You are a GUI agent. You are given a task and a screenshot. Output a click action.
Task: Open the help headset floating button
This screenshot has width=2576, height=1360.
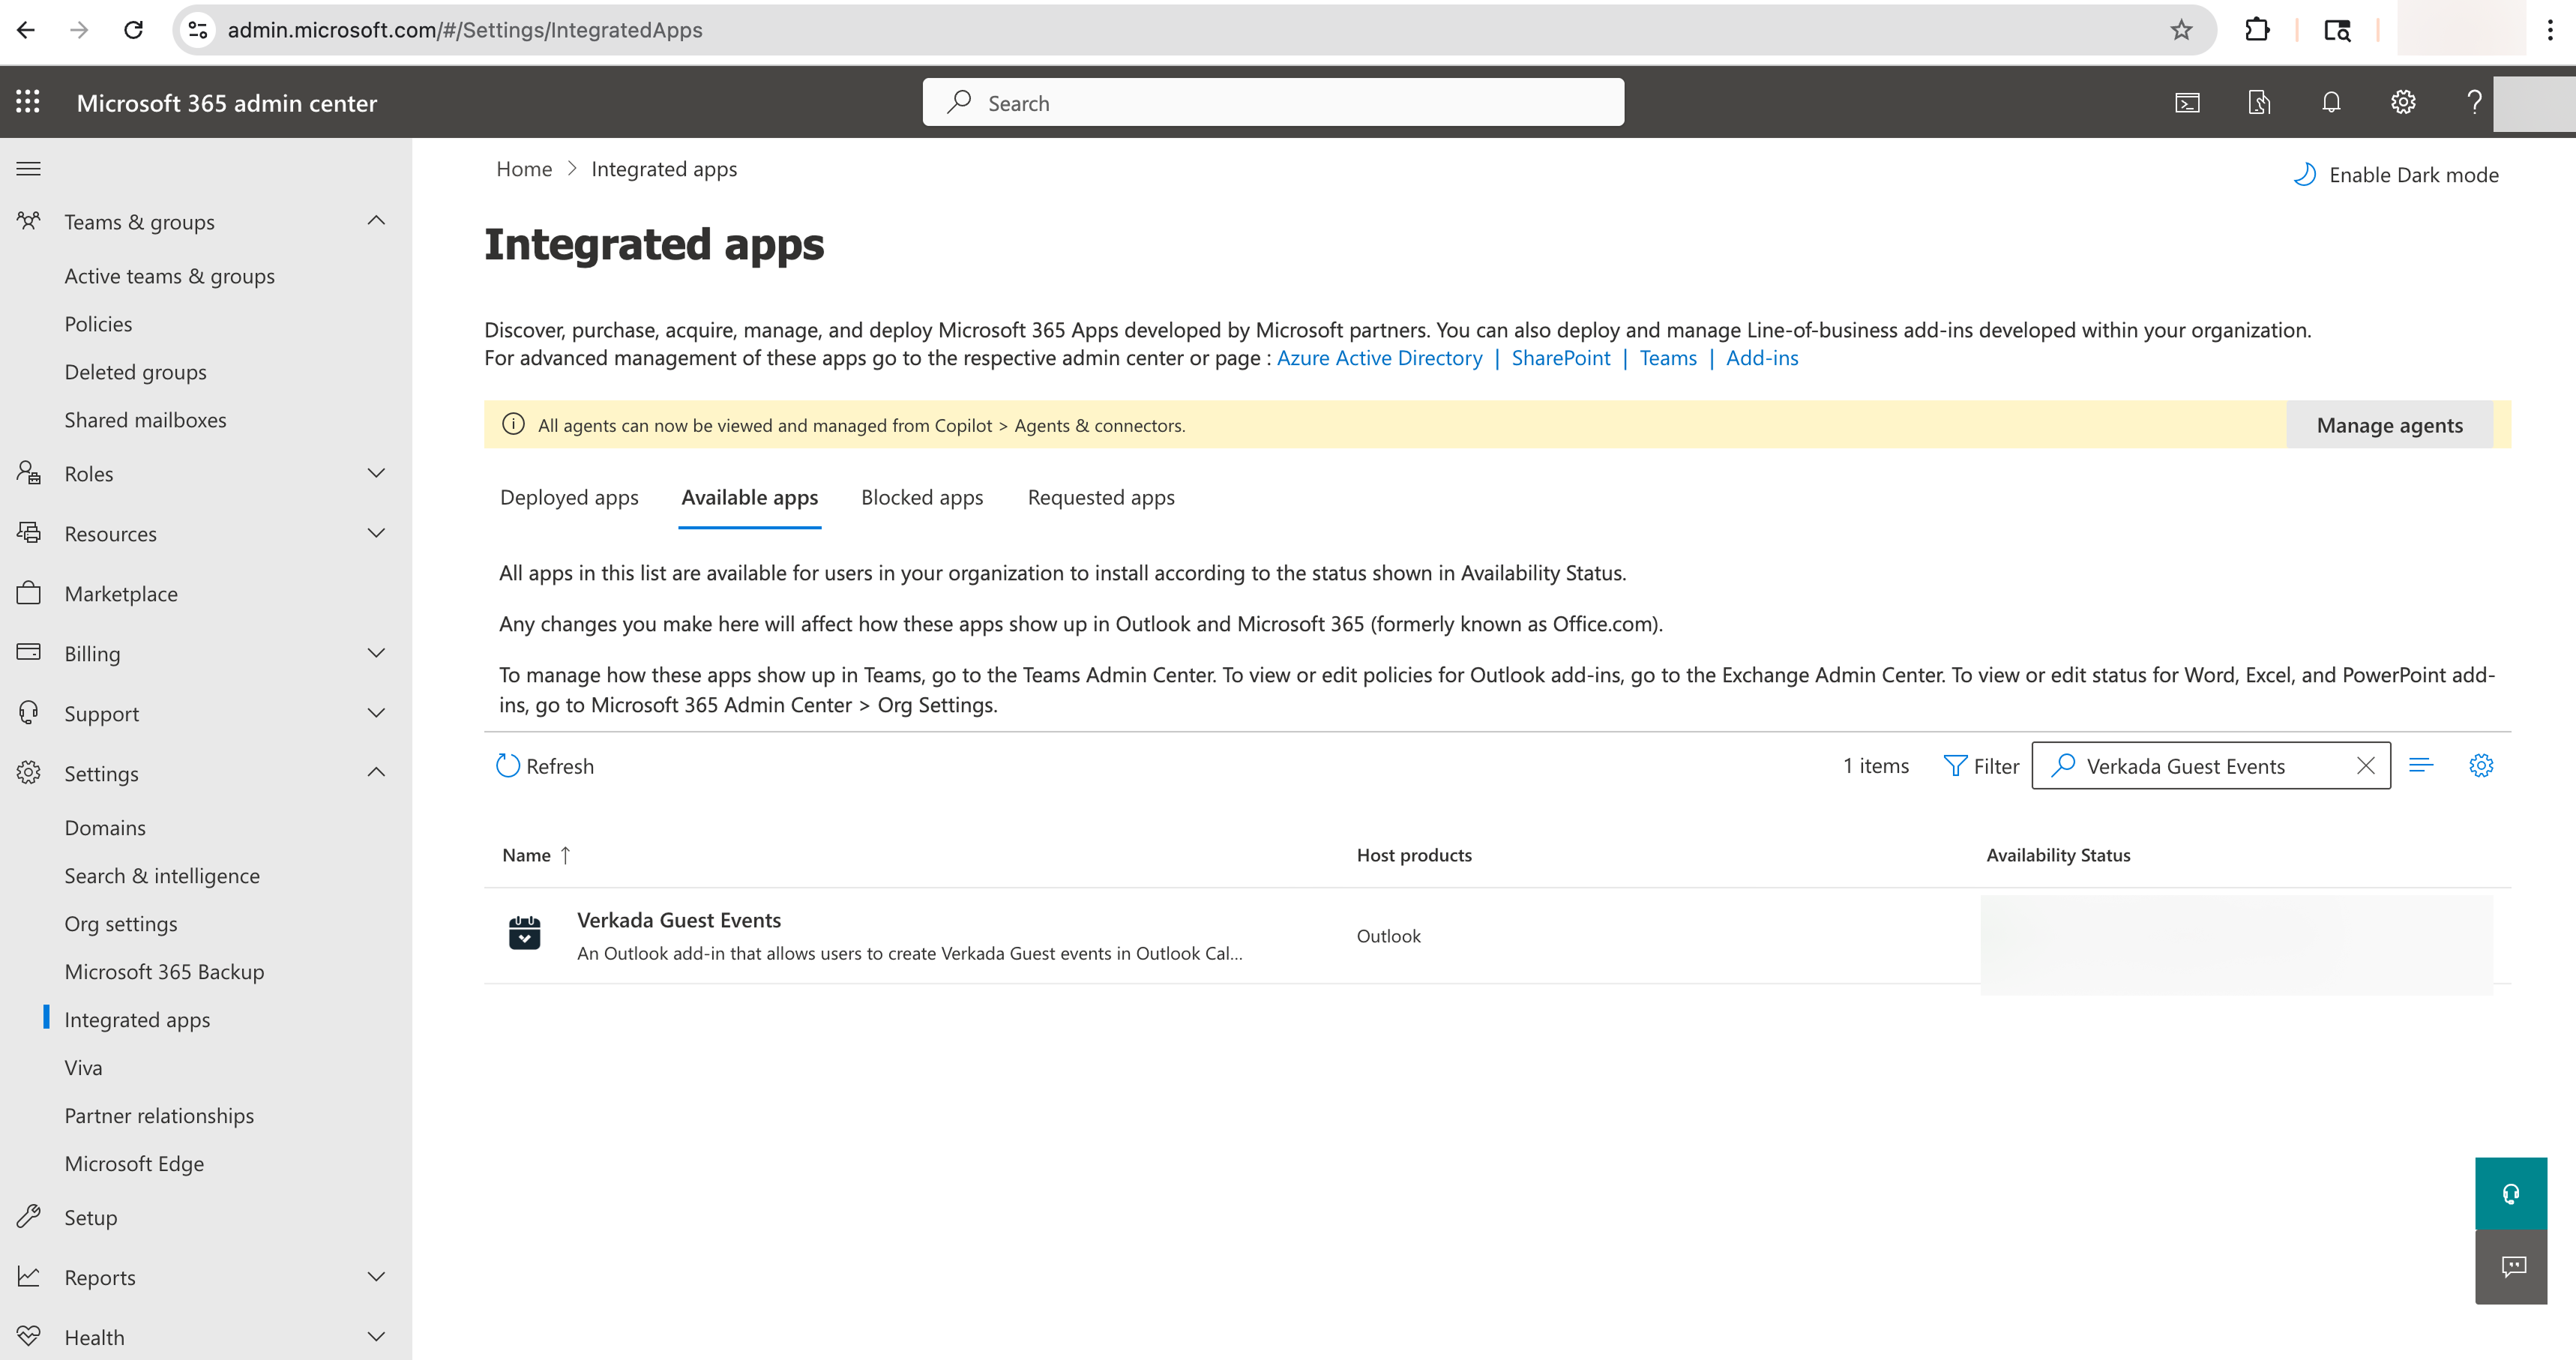click(x=2510, y=1193)
